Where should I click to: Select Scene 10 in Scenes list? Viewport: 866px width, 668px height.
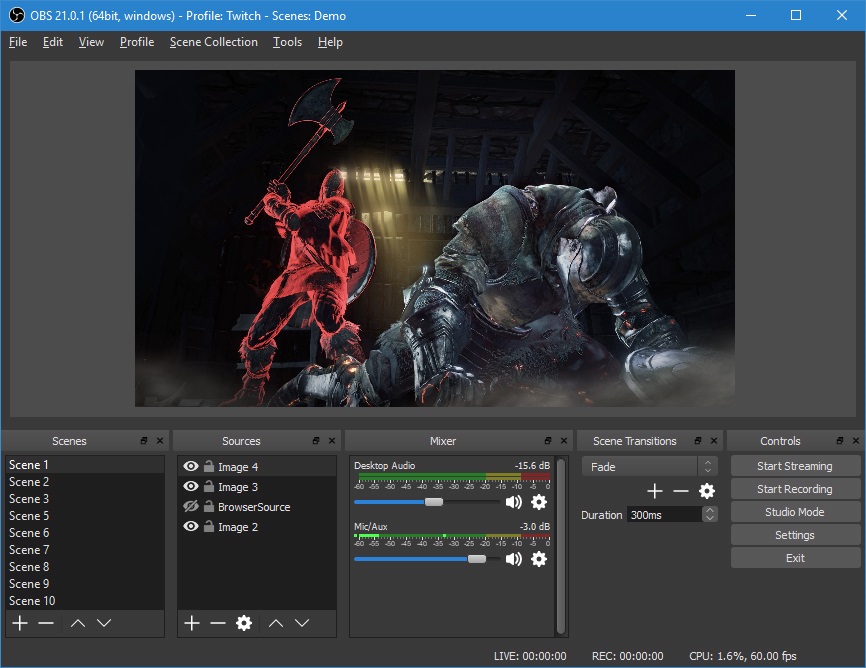85,601
